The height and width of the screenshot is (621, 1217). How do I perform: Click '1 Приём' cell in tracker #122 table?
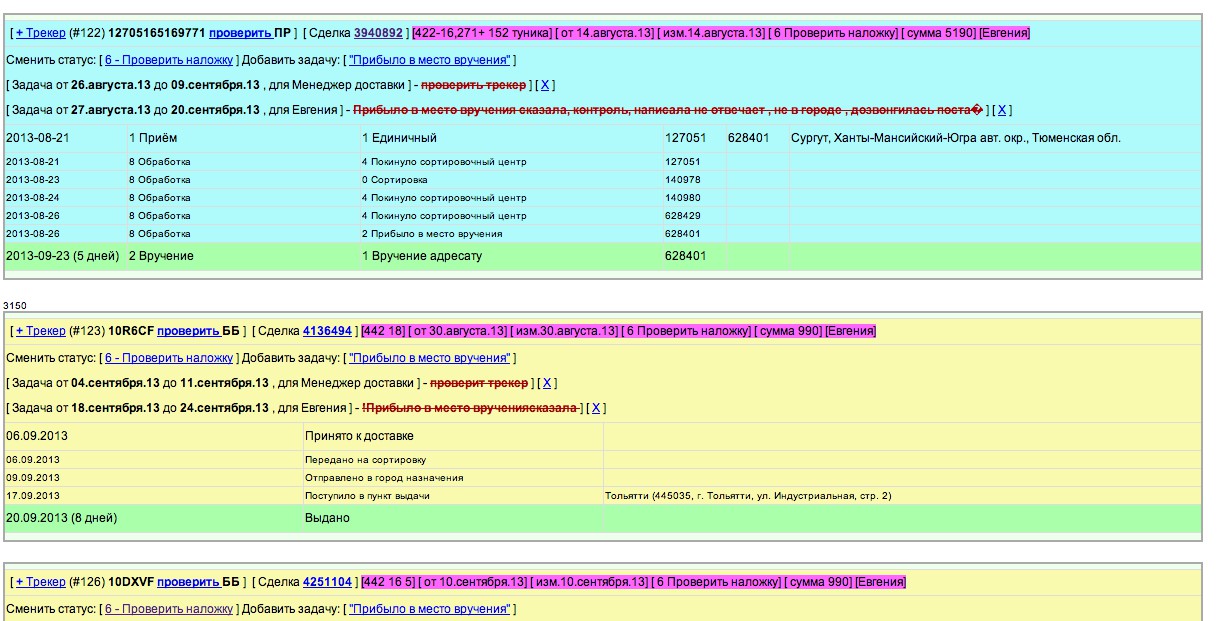[242, 138]
